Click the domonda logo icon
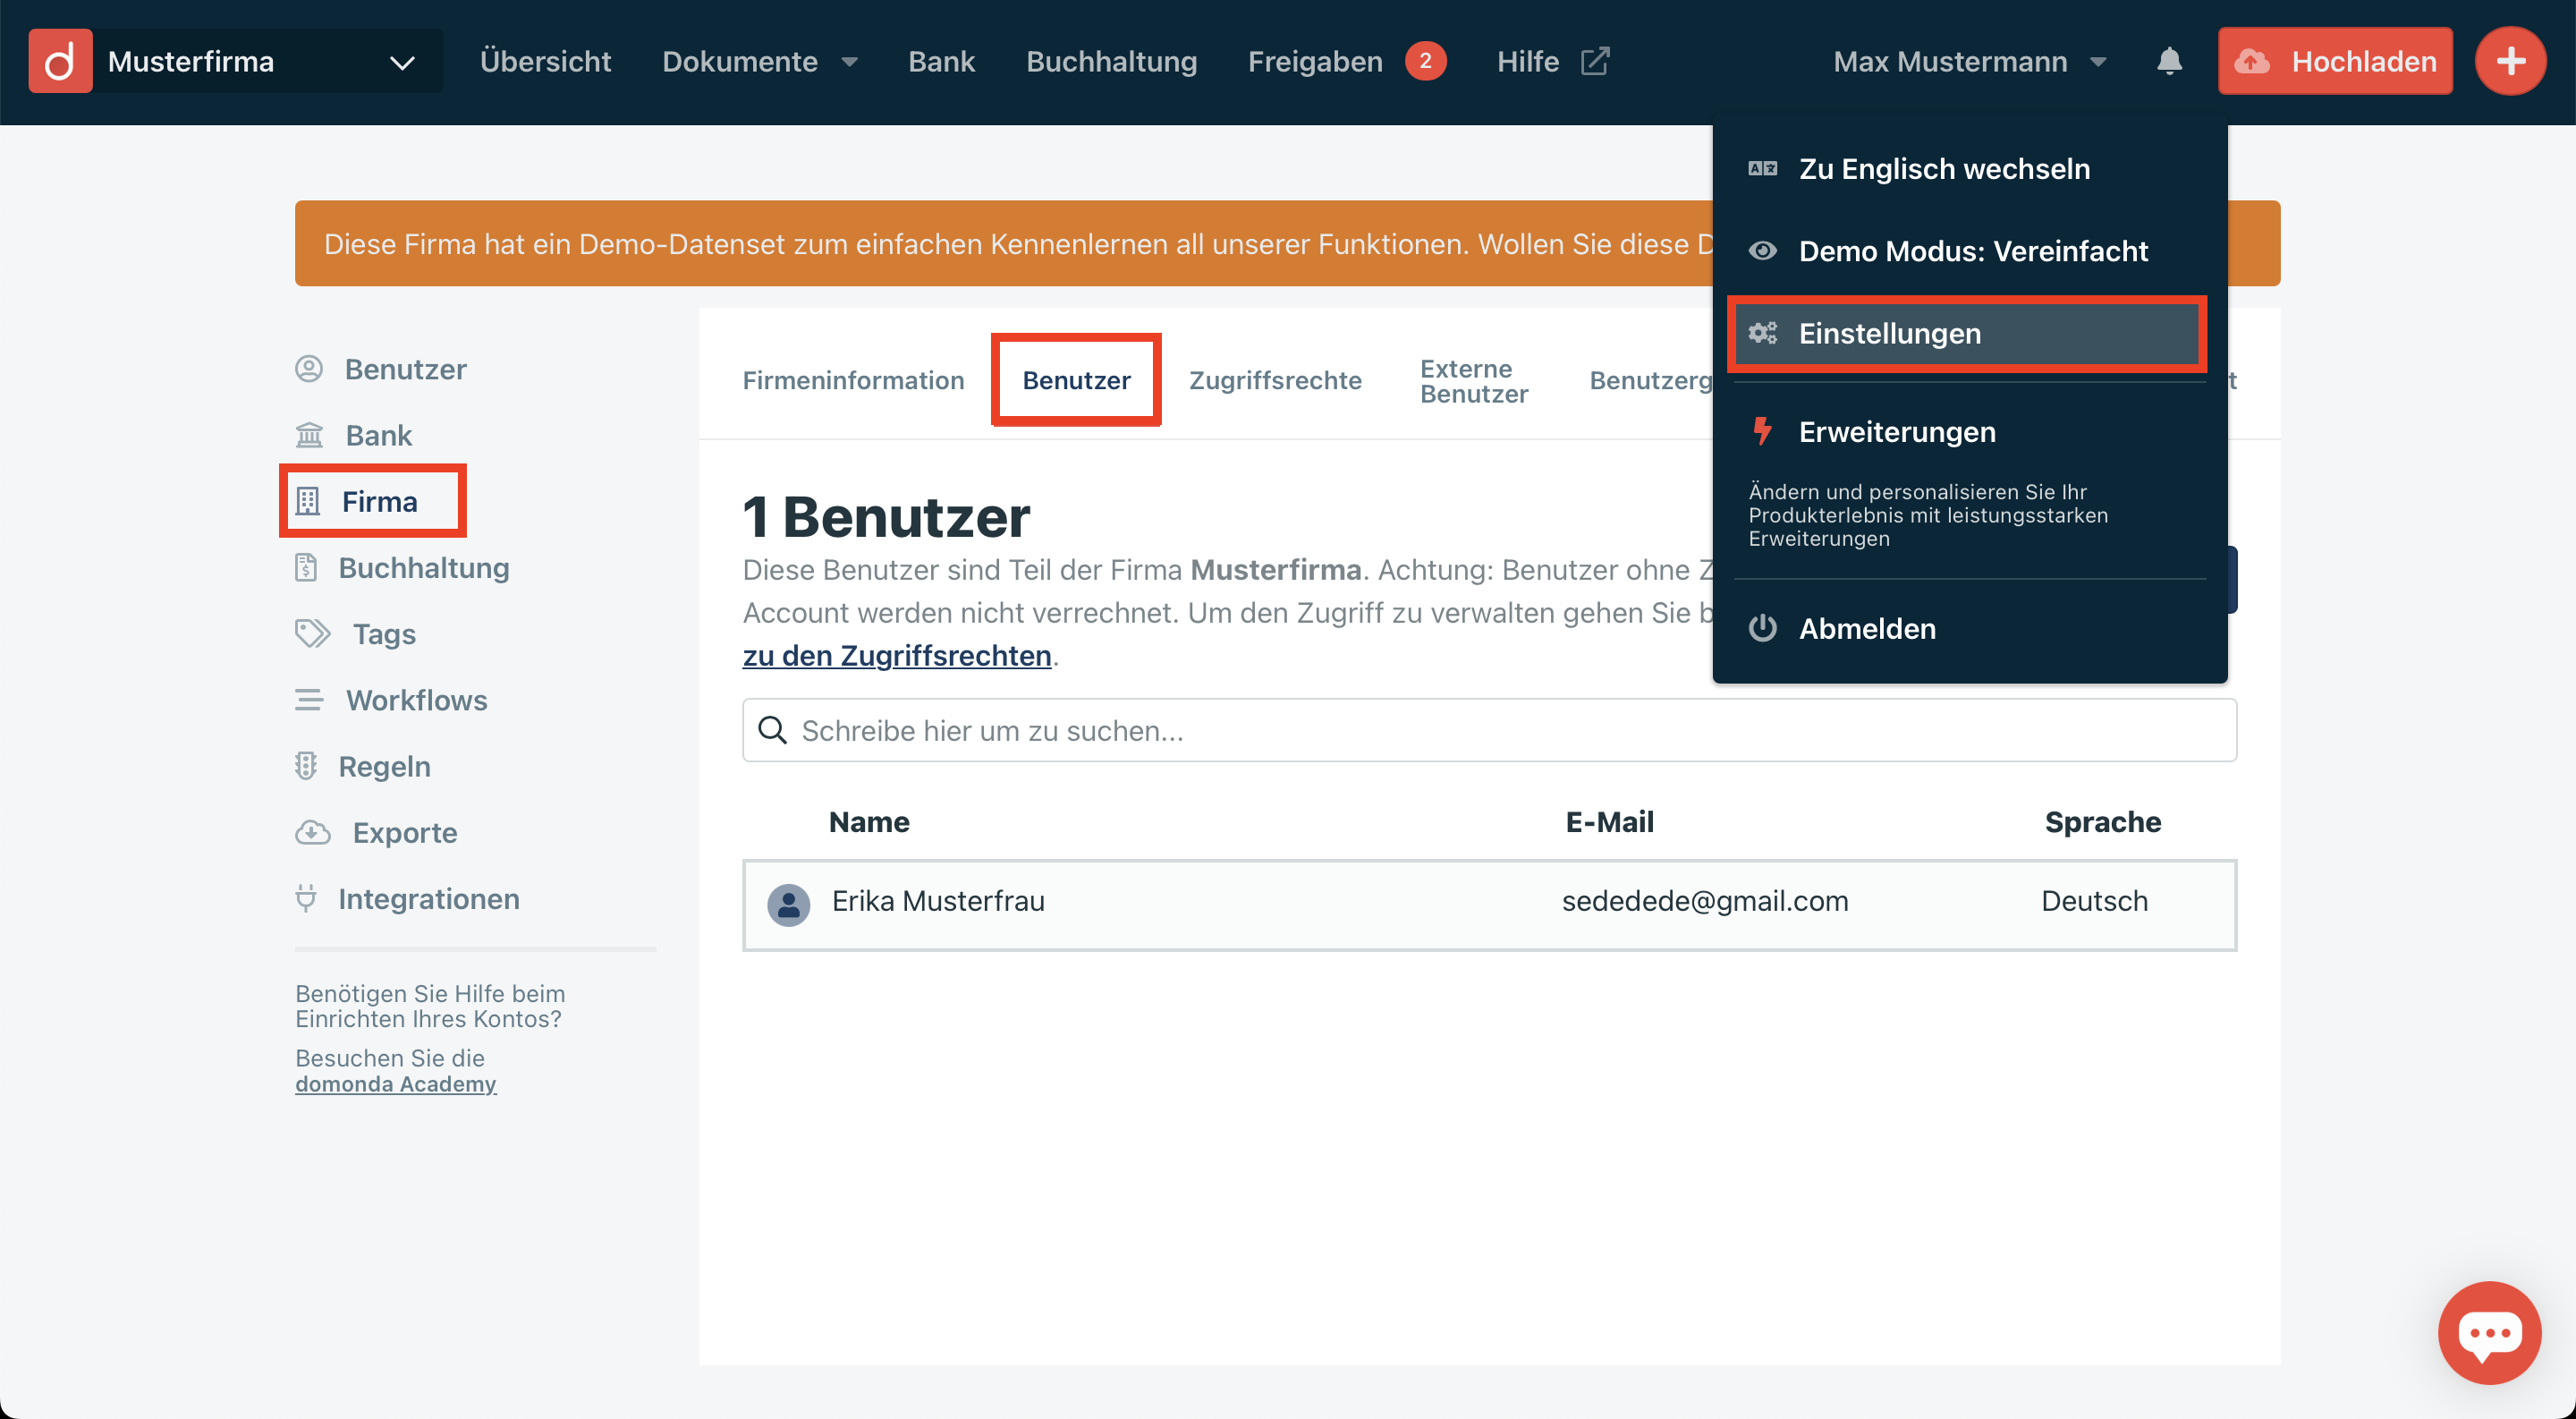This screenshot has height=1419, width=2576. [60, 61]
